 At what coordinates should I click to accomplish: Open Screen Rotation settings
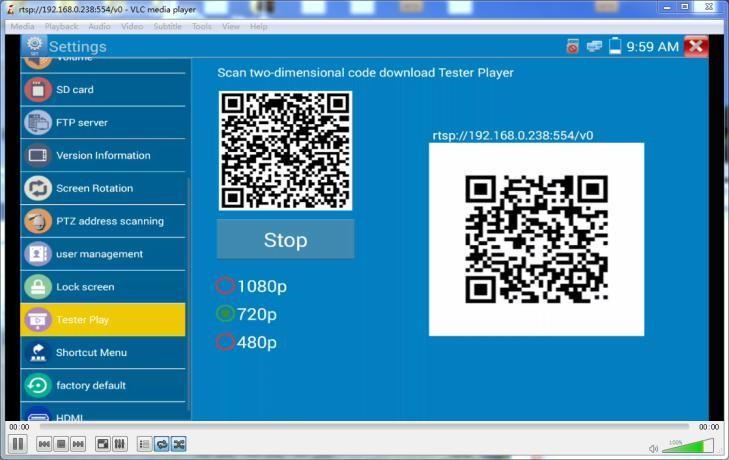pyautogui.click(x=103, y=188)
